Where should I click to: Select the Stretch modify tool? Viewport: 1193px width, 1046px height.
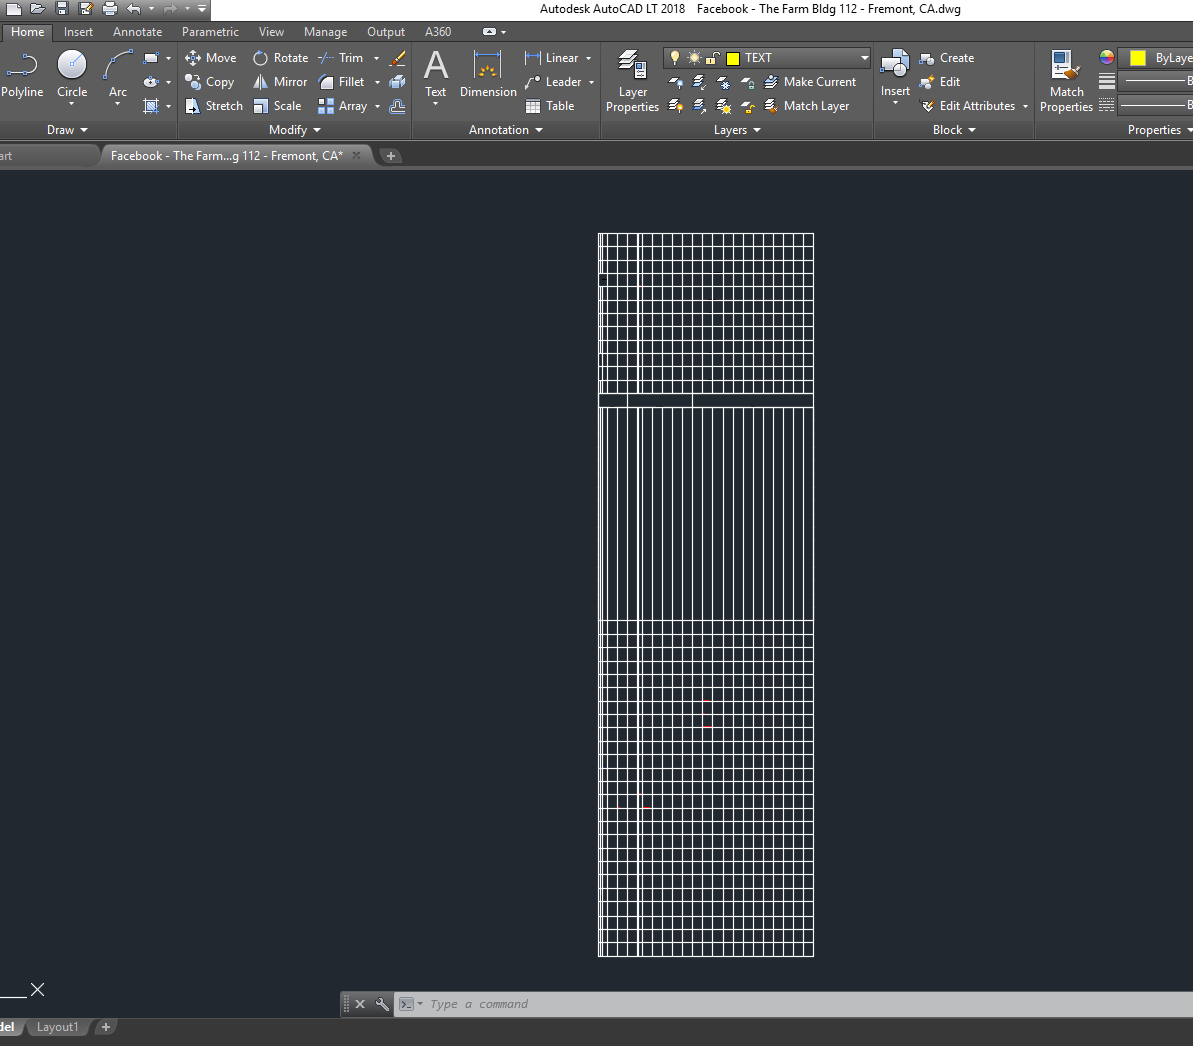point(214,105)
